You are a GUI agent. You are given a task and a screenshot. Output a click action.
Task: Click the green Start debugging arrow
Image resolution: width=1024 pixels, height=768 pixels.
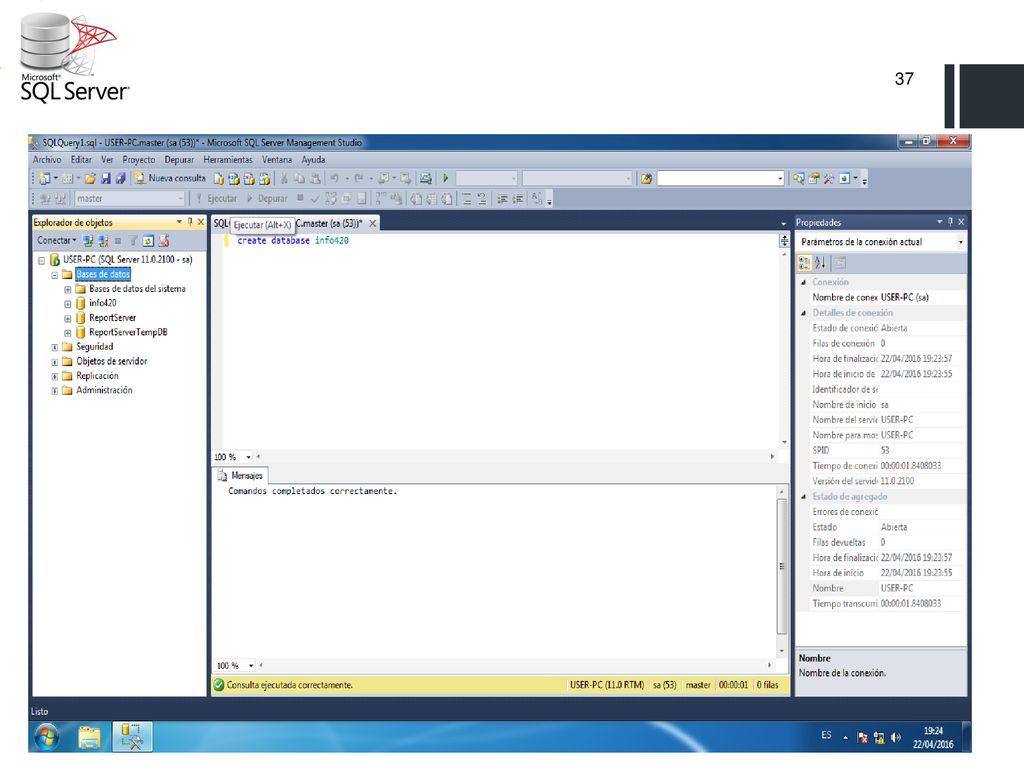point(445,178)
